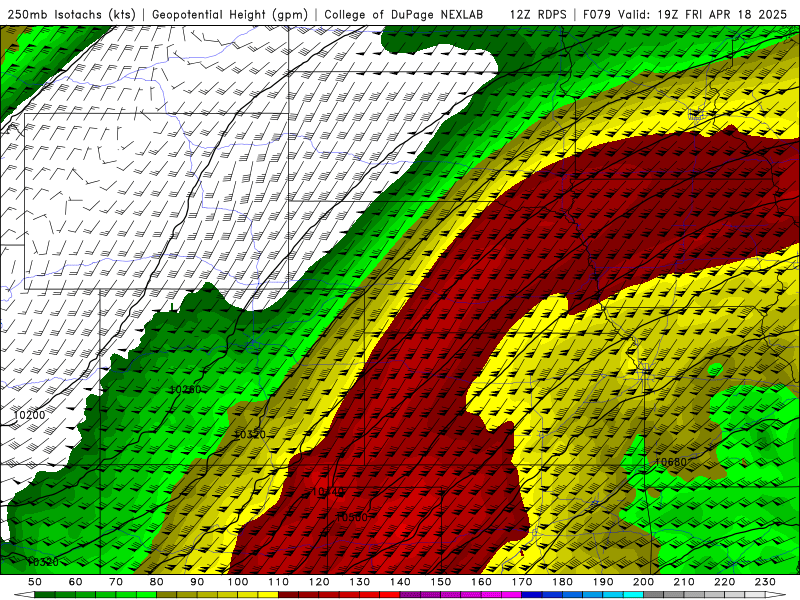Image resolution: width=800 pixels, height=600 pixels.
Task: Click the 210 value on the color legend
Action: pyautogui.click(x=684, y=582)
